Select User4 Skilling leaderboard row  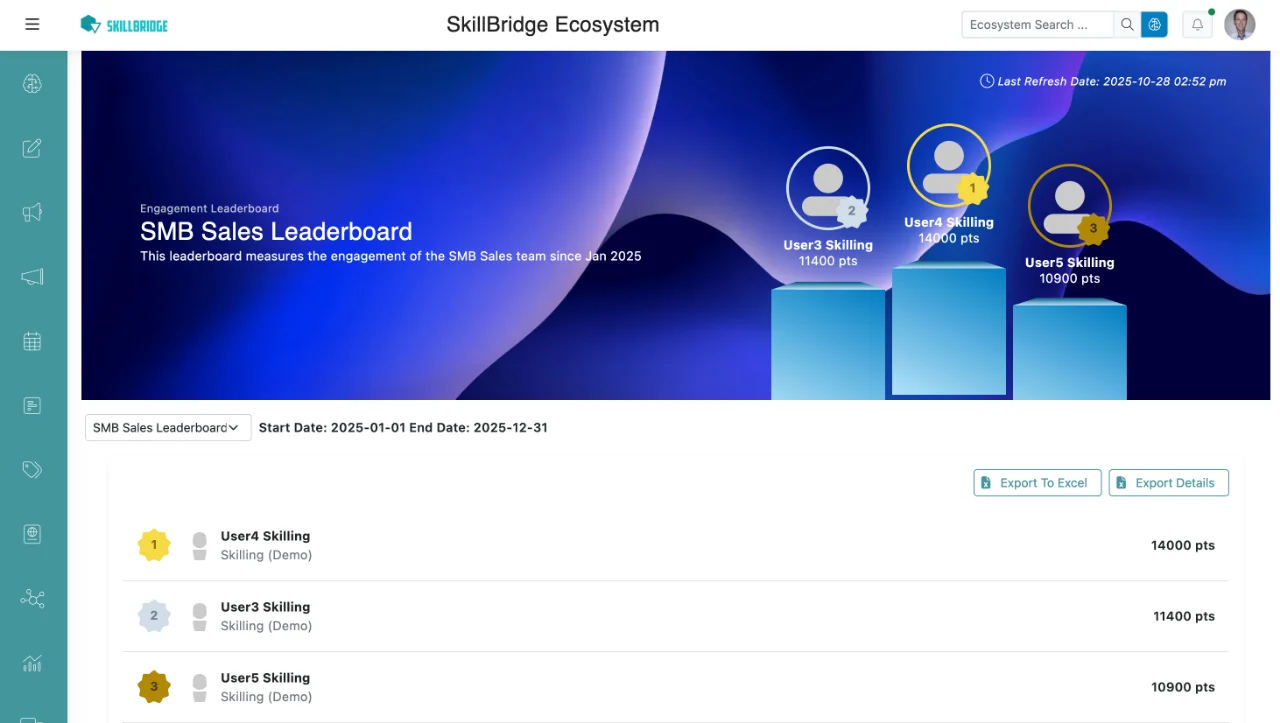675,546
